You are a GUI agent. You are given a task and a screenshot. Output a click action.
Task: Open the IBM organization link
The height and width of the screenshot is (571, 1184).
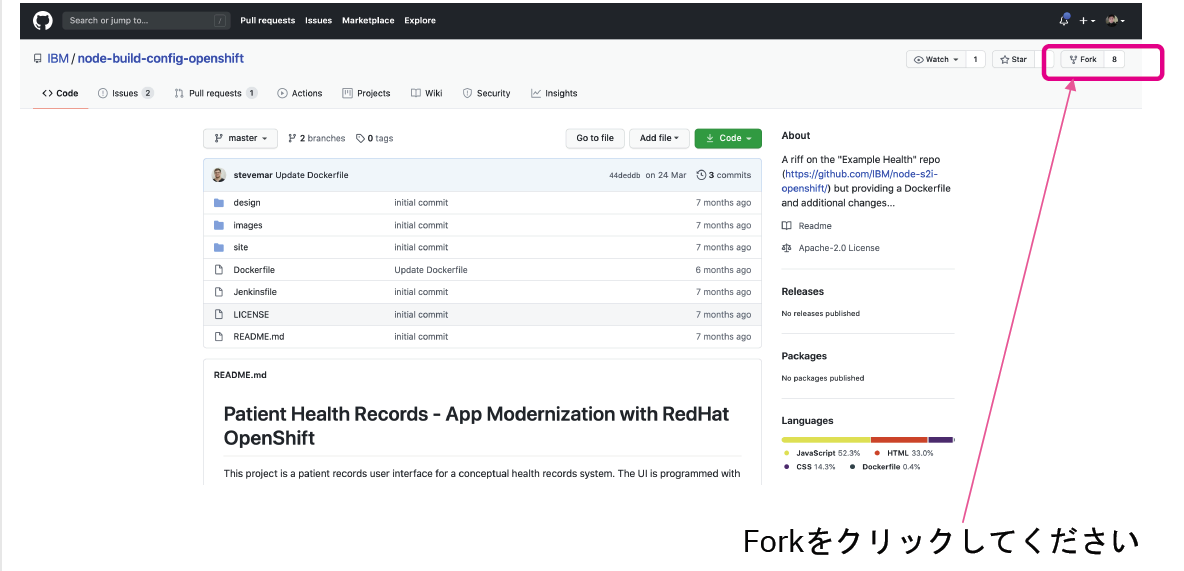[58, 58]
